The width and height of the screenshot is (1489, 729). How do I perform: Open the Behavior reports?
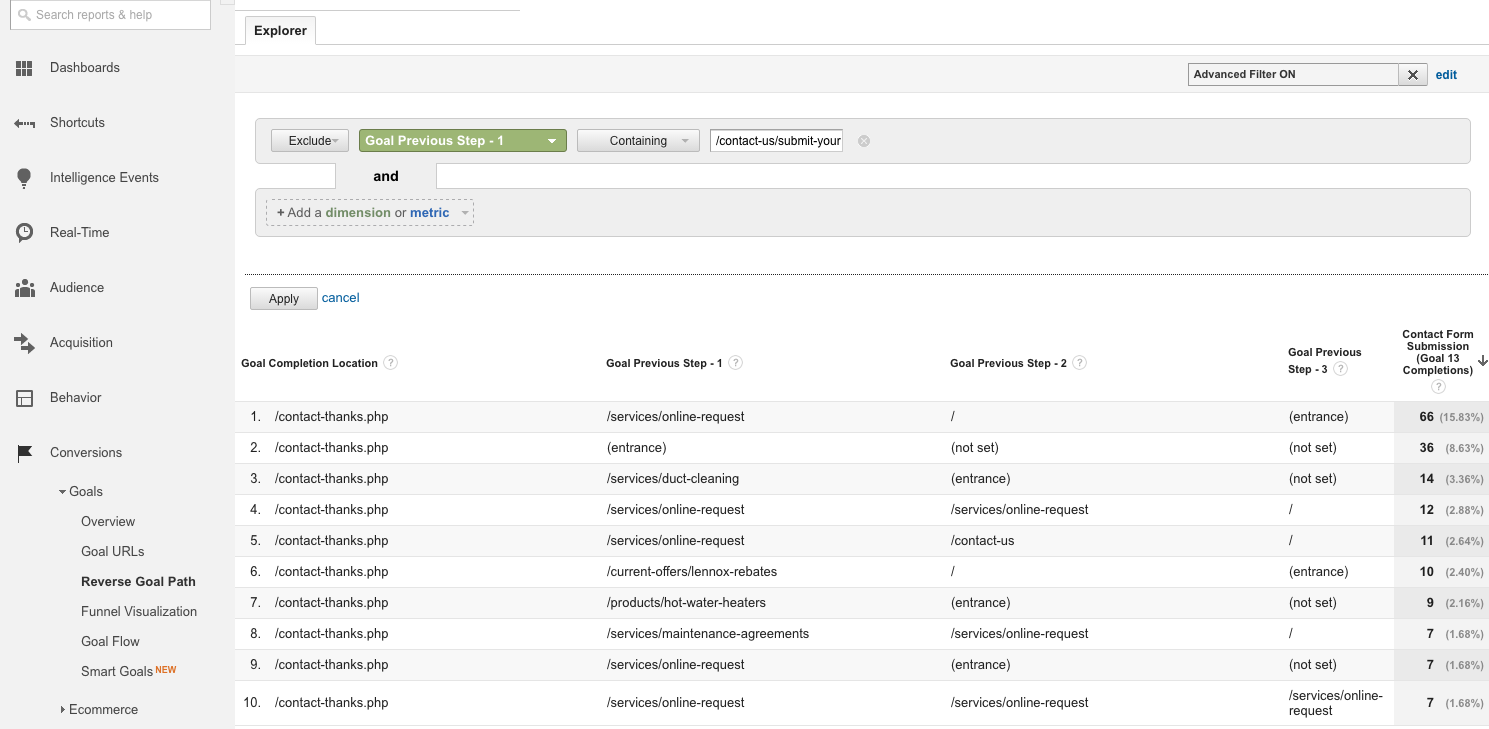(75, 397)
